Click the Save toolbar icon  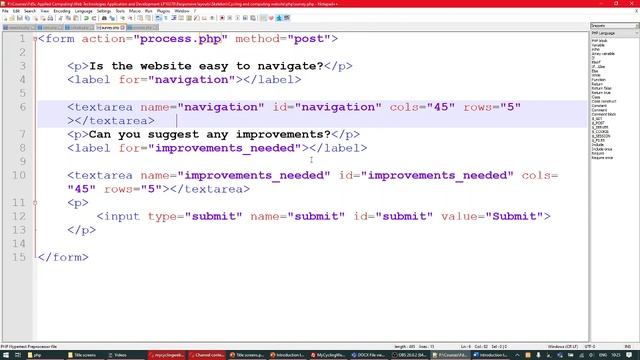pyautogui.click(x=20, y=18)
